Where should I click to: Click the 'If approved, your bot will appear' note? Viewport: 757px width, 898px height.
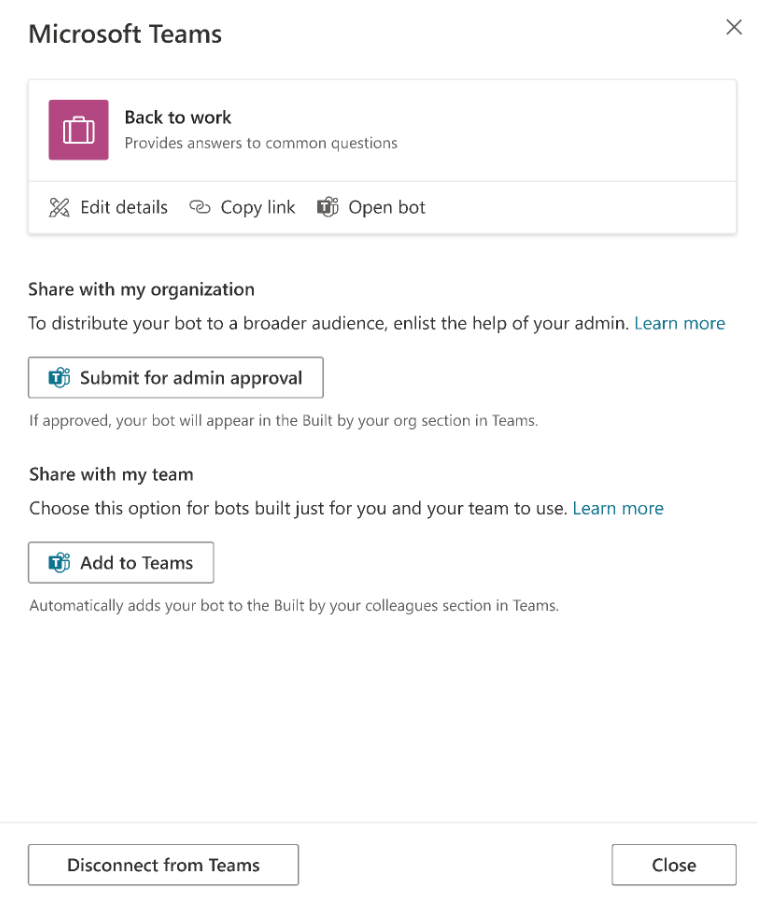[x=283, y=421]
